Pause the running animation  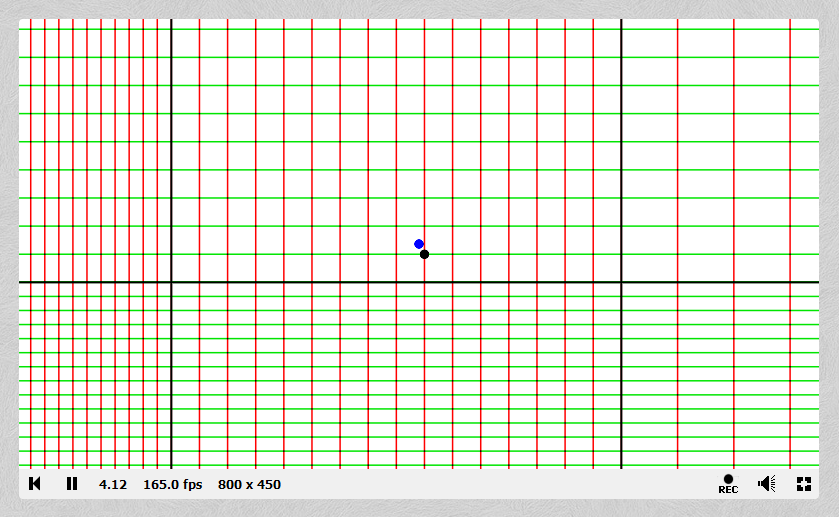point(72,484)
